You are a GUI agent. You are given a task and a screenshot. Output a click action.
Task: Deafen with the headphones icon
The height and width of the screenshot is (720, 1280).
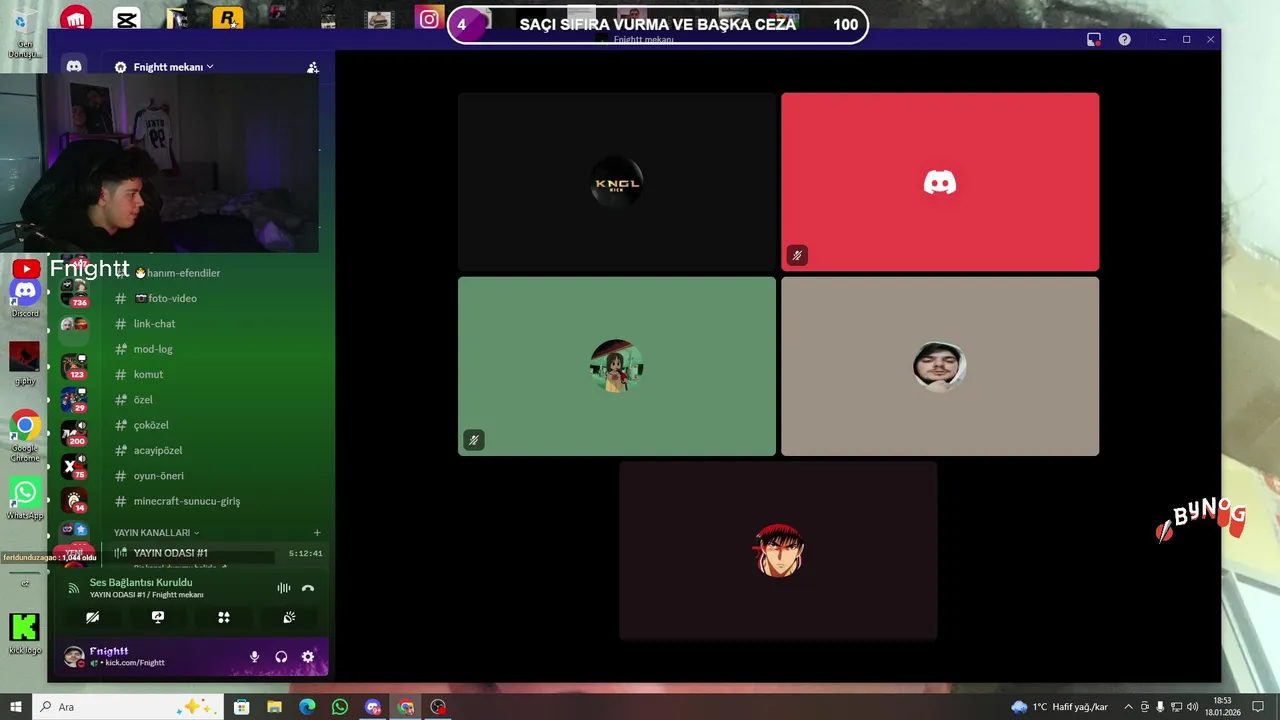[x=281, y=657]
